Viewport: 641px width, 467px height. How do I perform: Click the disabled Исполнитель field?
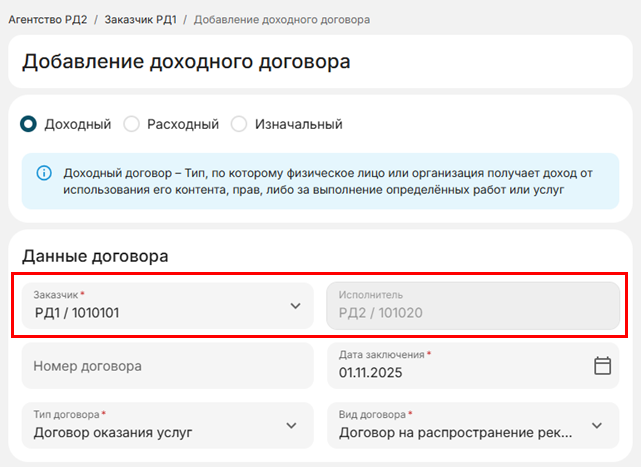473,306
